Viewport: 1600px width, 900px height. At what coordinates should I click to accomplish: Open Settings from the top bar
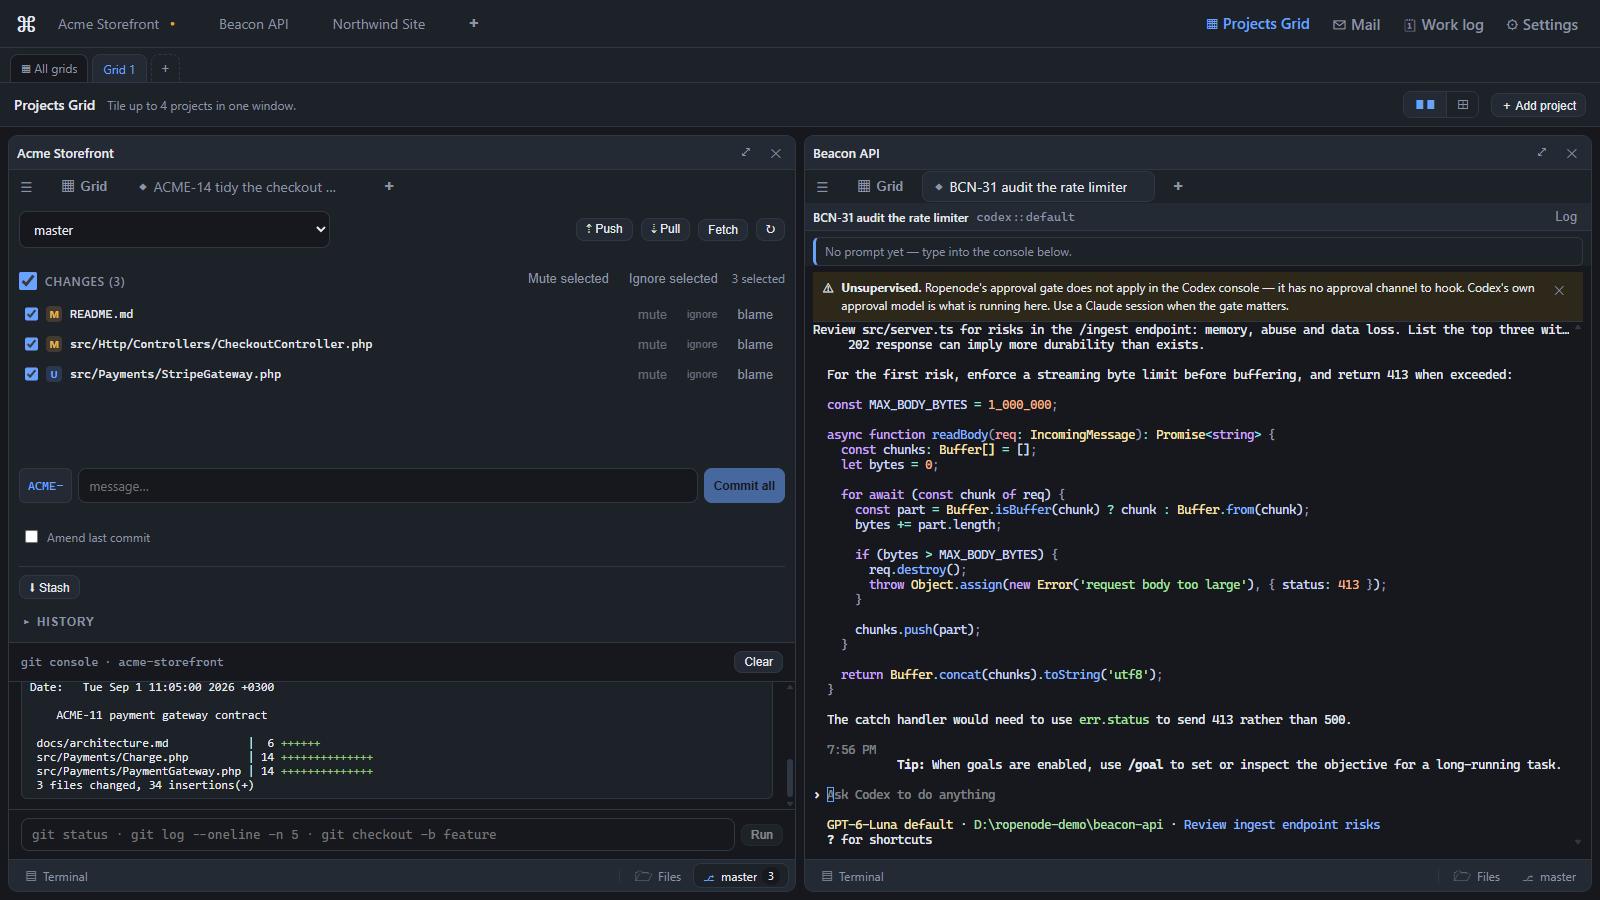coord(1542,24)
